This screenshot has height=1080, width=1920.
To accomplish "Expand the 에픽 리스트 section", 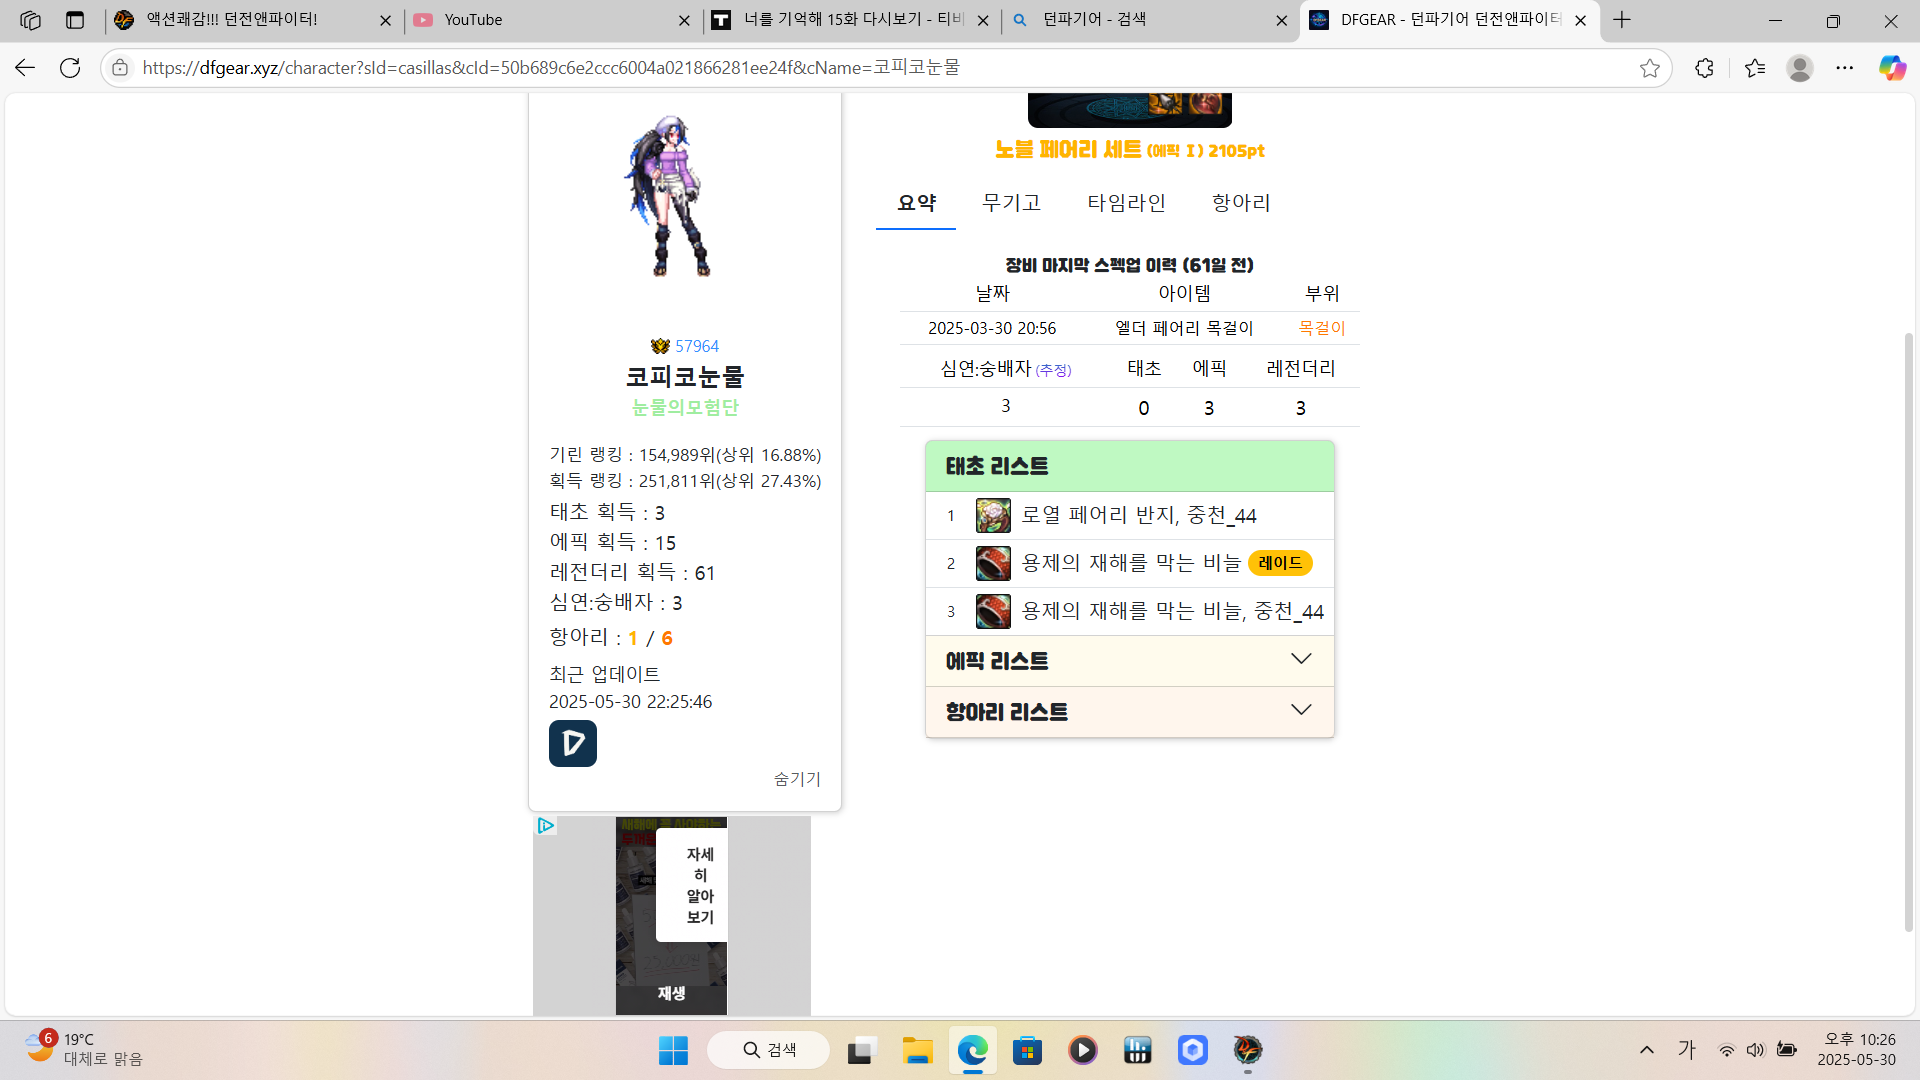I will click(x=1129, y=661).
